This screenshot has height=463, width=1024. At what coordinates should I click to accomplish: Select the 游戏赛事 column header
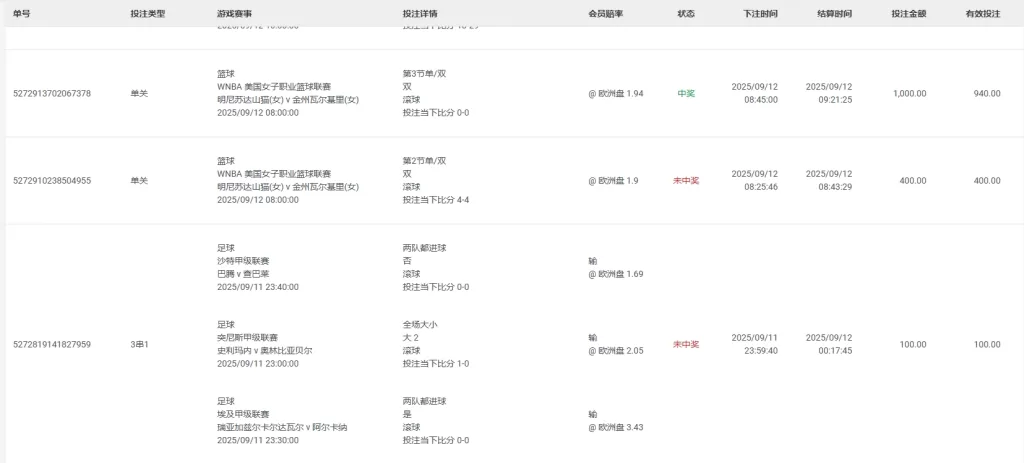point(234,14)
